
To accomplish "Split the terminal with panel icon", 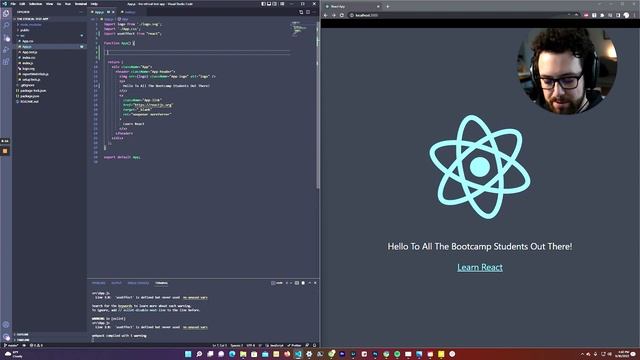I will [297, 283].
